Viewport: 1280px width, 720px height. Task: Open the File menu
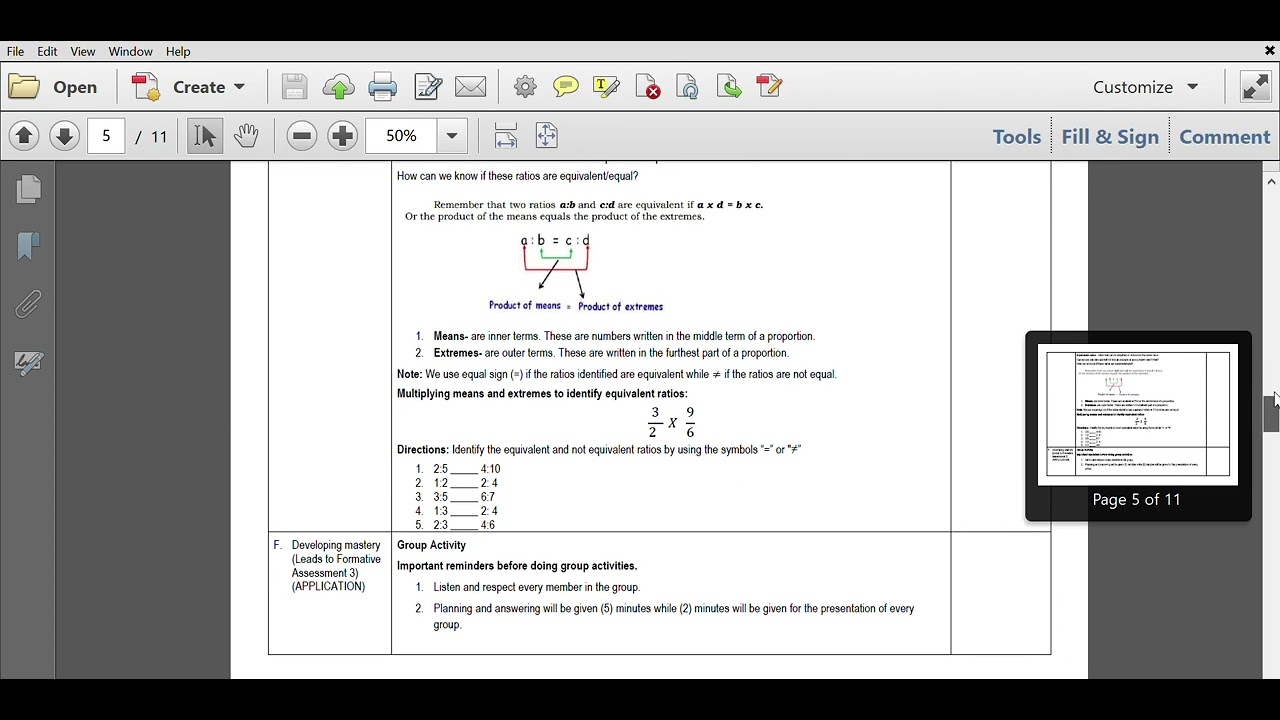[x=15, y=51]
